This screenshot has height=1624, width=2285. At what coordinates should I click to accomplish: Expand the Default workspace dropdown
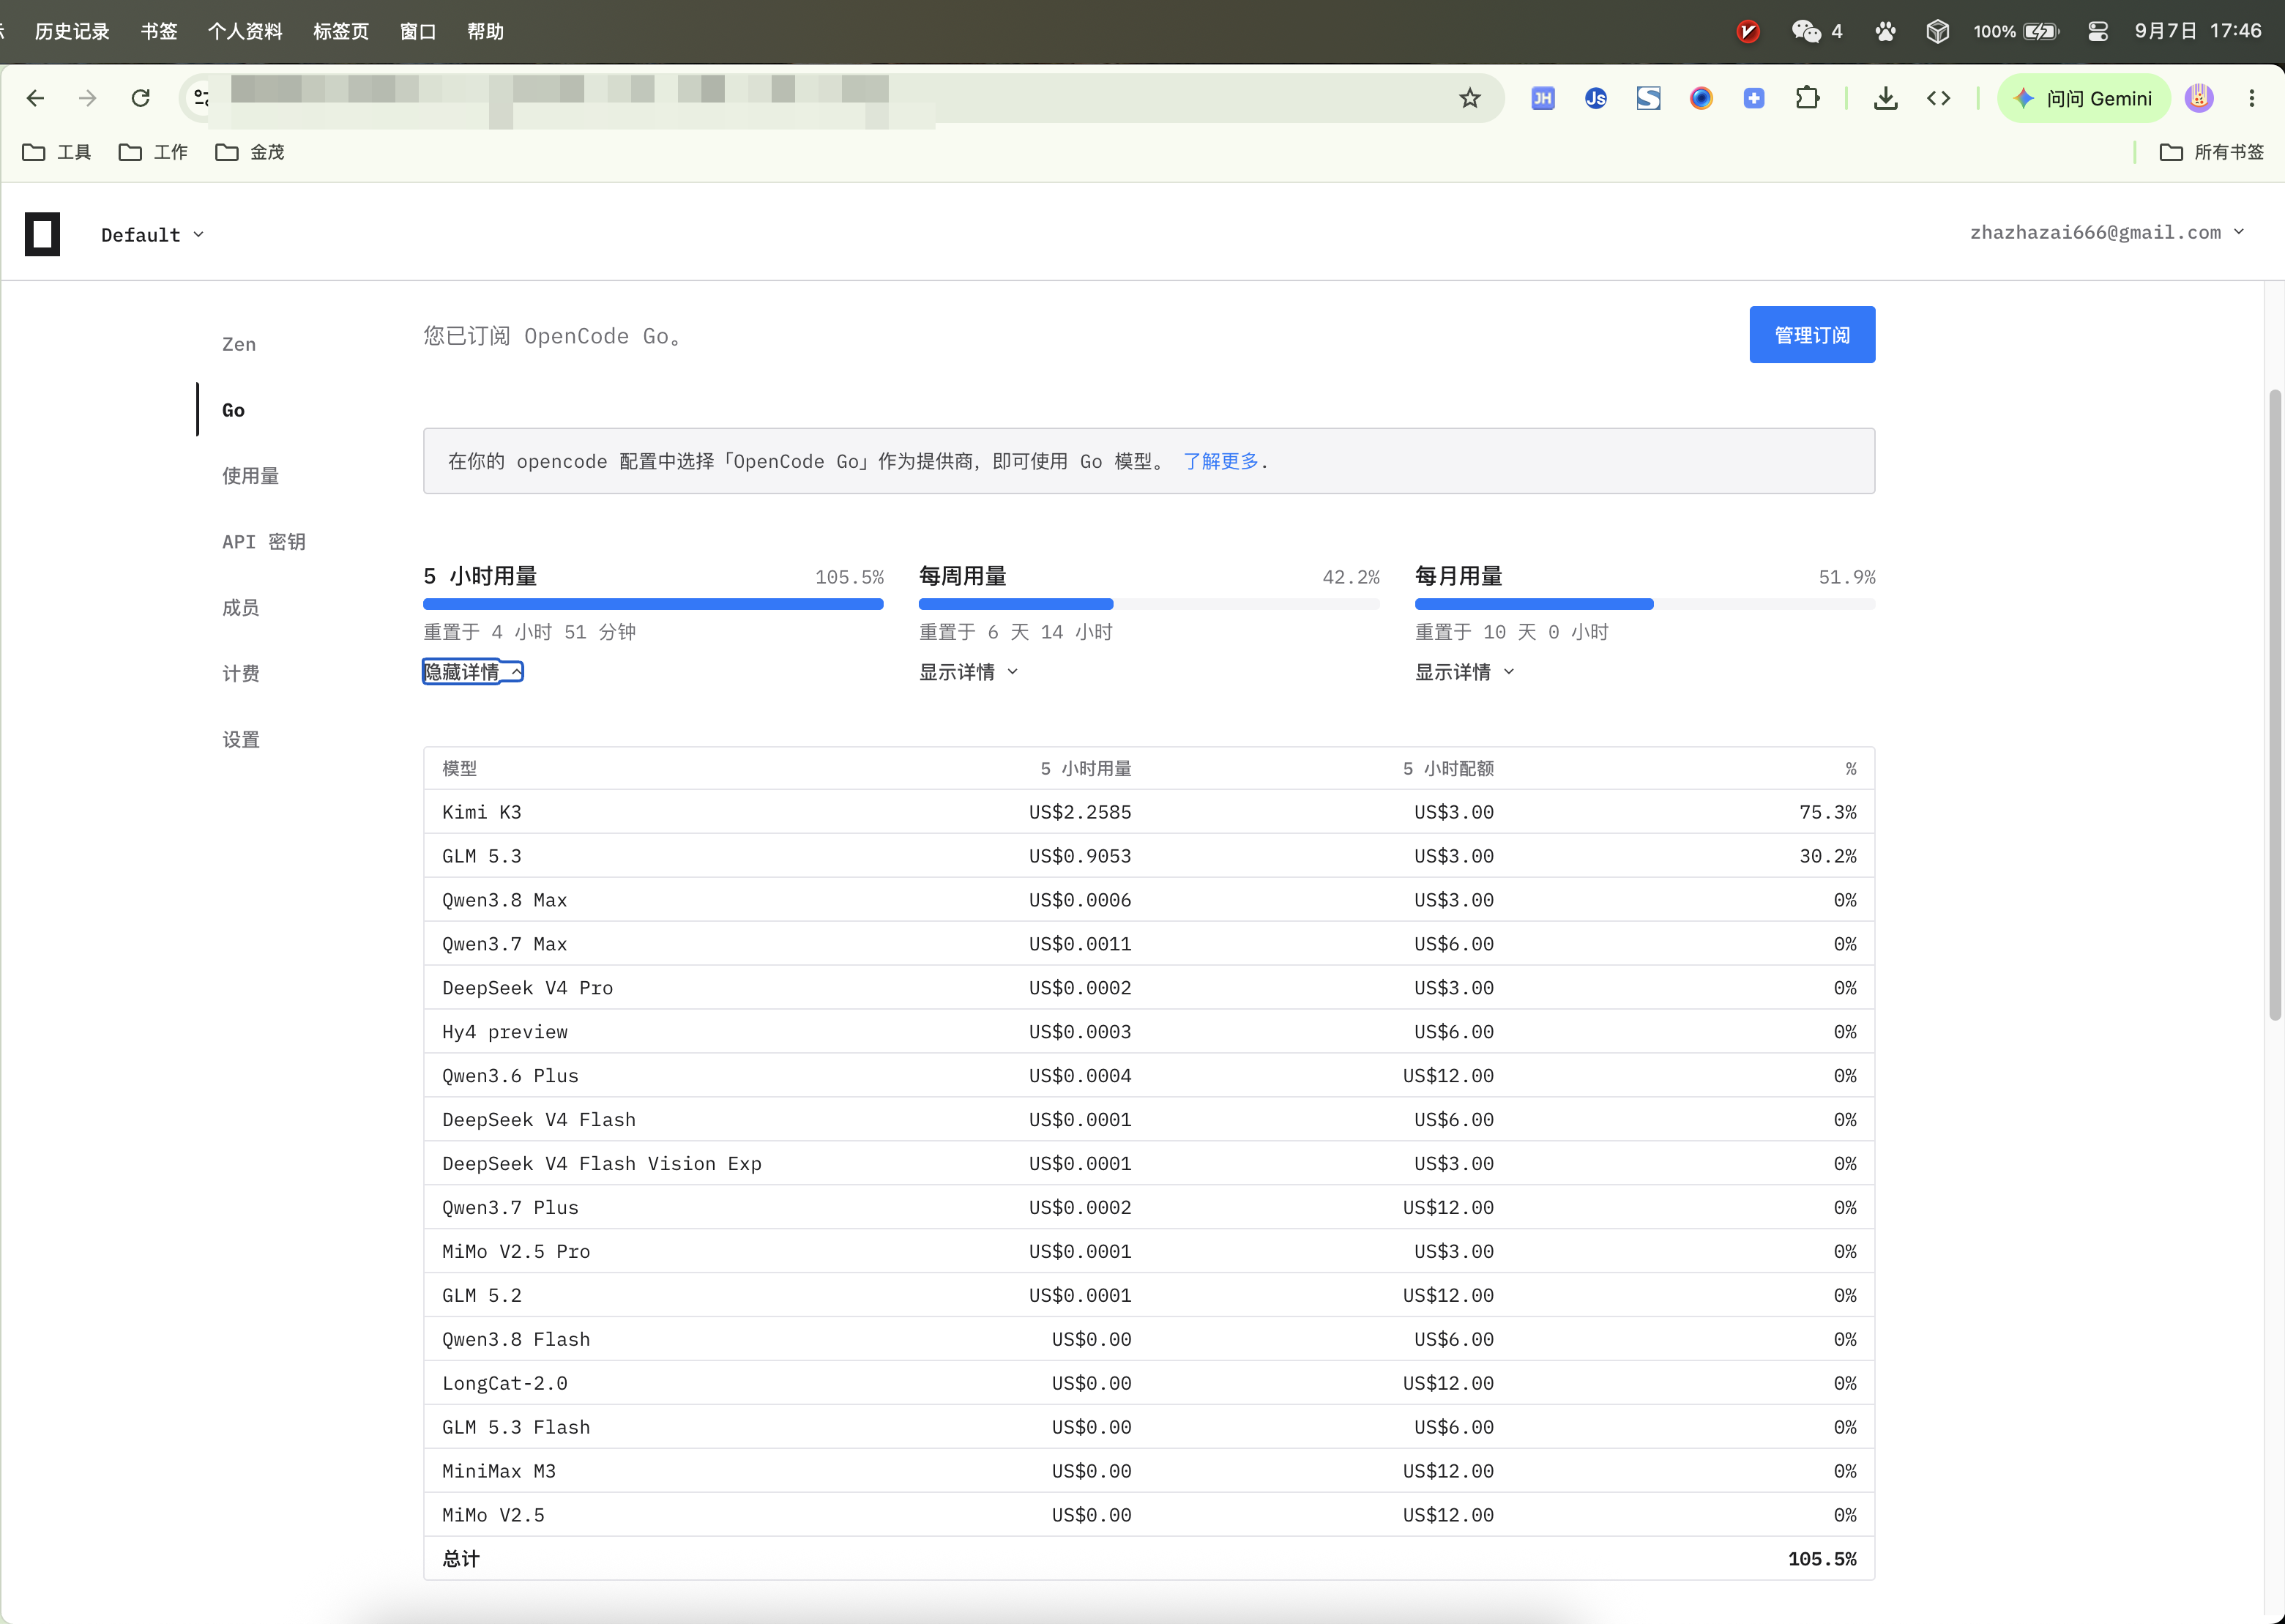tap(152, 235)
